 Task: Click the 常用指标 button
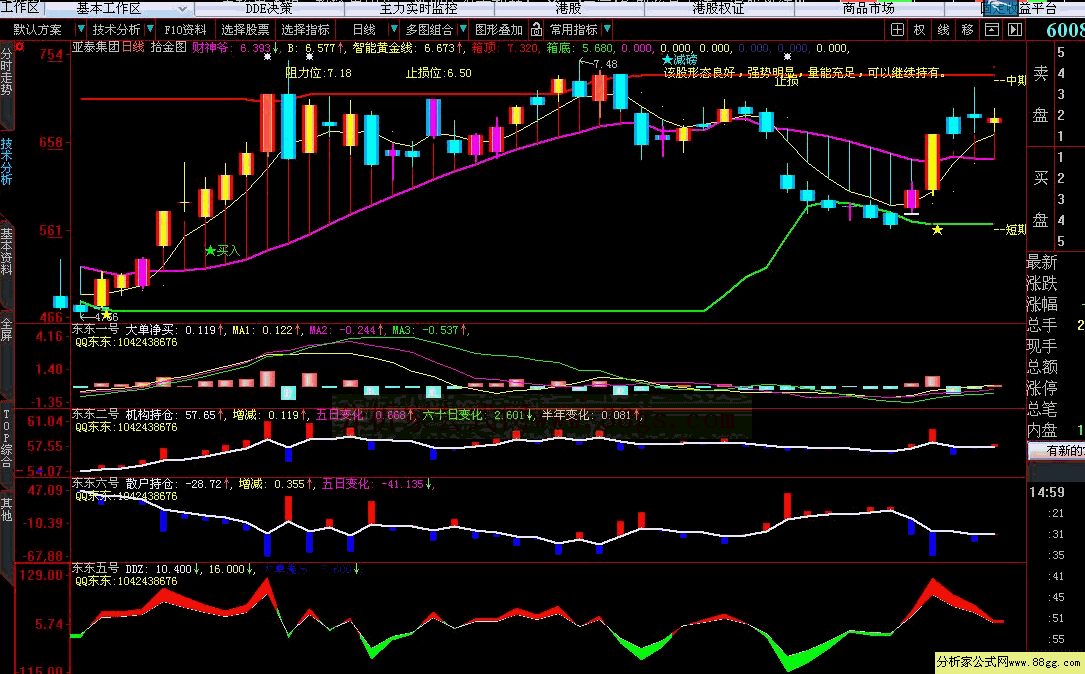point(574,30)
